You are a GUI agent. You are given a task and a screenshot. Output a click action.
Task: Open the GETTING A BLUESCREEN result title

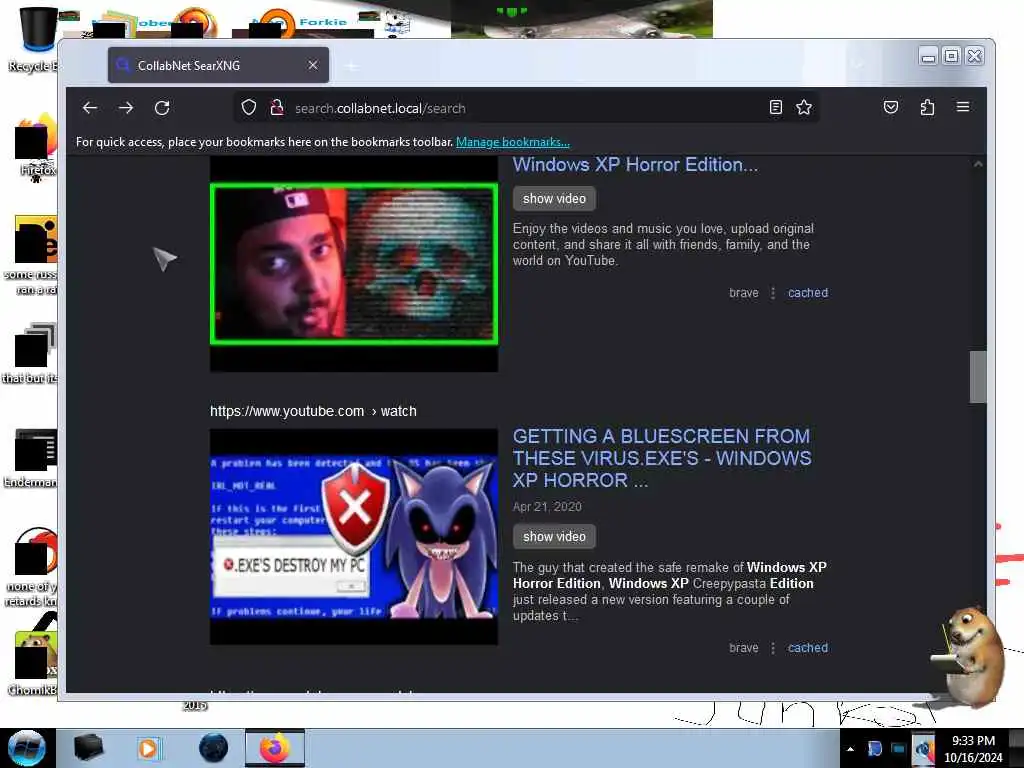(x=662, y=458)
